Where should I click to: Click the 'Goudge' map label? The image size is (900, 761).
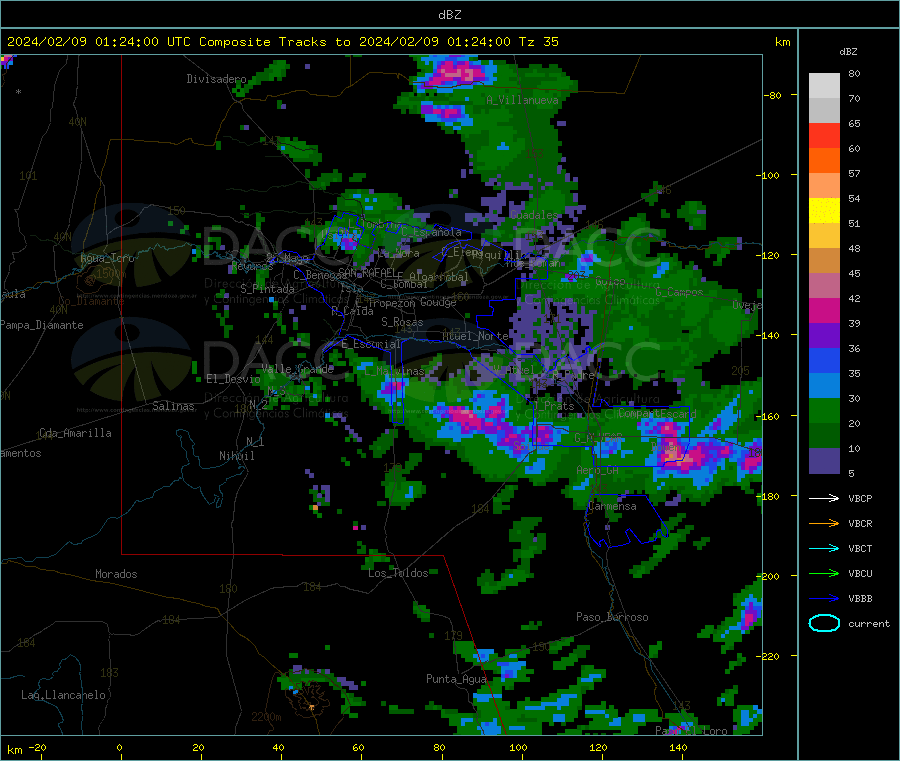pos(438,302)
